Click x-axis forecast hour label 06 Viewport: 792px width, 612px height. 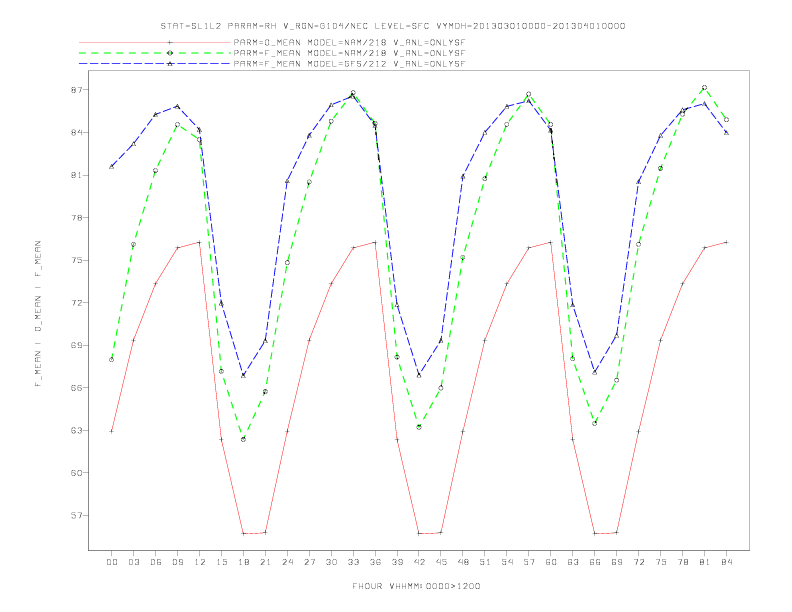click(x=156, y=562)
